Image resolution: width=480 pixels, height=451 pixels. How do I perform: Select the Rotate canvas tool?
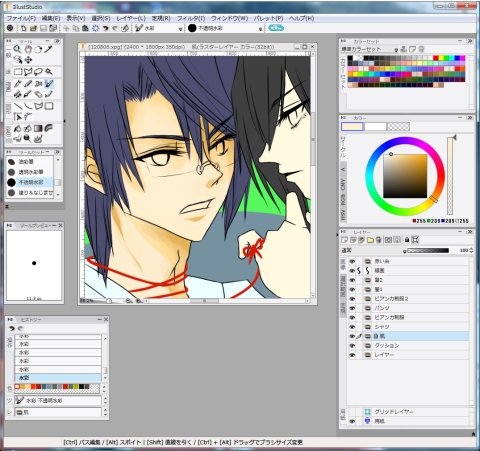[38, 50]
